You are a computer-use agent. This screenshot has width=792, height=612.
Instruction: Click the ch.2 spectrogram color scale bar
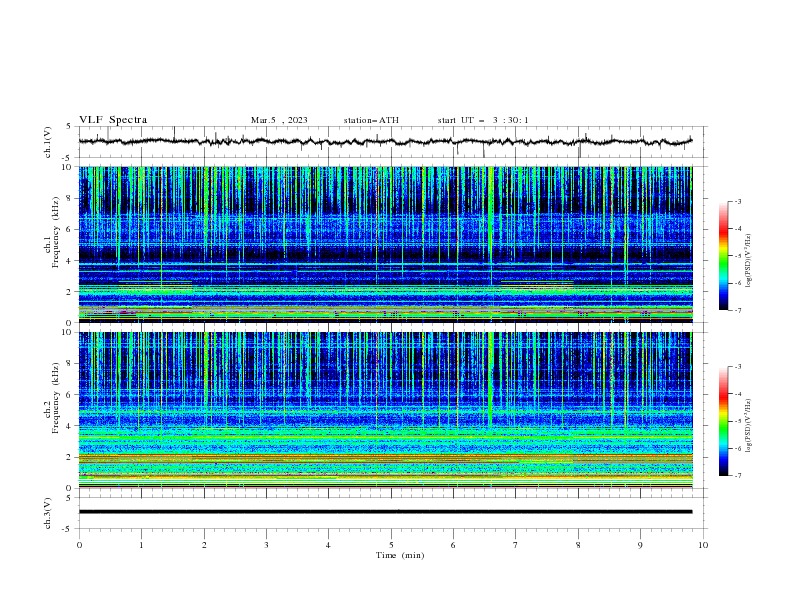click(723, 421)
